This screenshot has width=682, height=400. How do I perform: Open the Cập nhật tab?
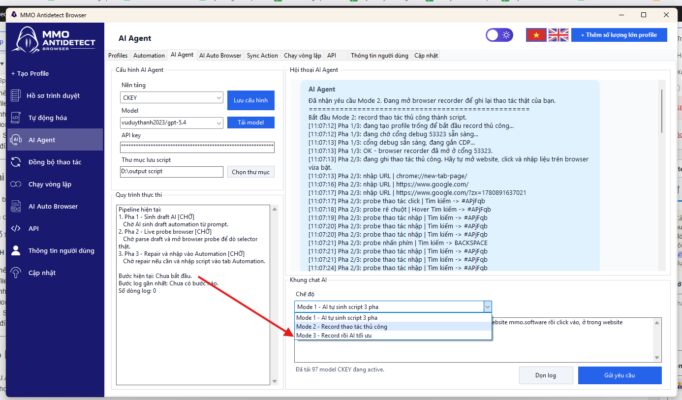426,55
